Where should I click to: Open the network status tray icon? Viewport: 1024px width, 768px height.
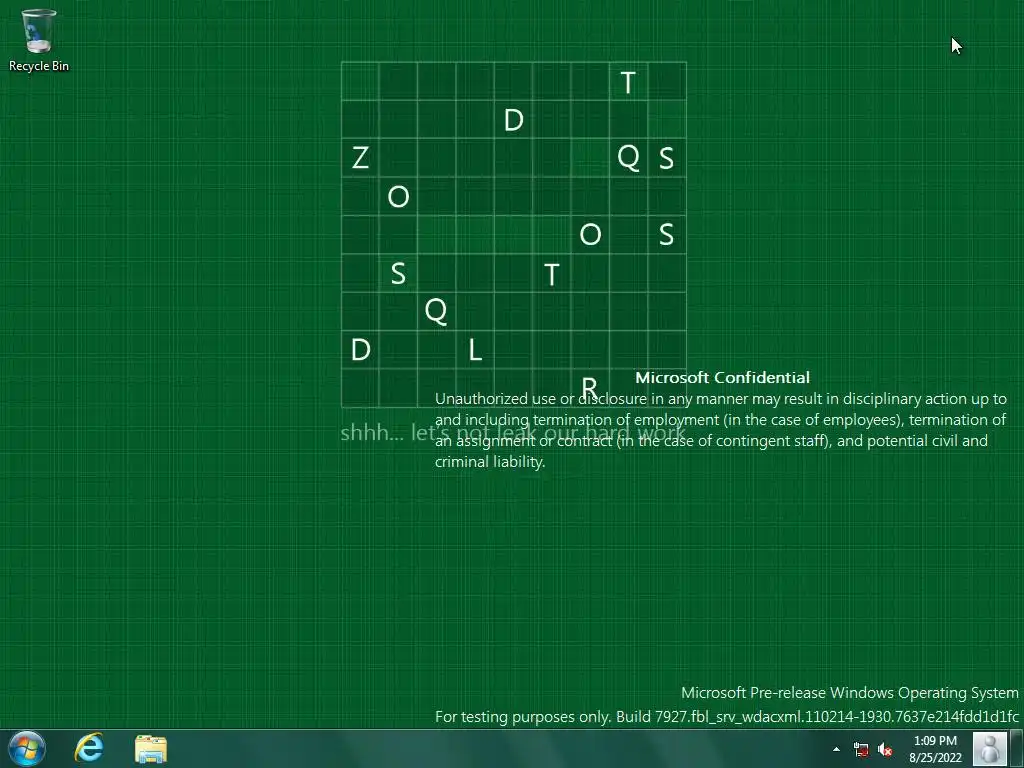tap(861, 749)
